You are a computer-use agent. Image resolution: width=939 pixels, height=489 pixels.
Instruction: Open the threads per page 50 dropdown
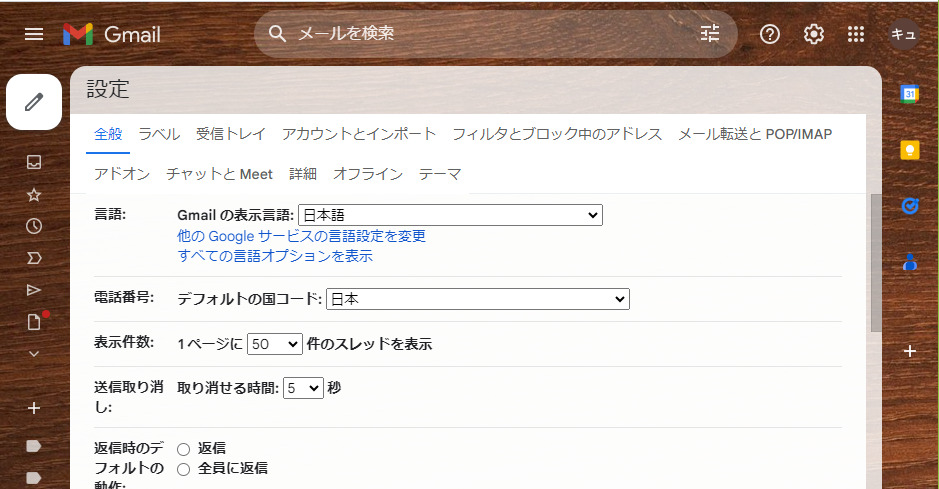[275, 344]
